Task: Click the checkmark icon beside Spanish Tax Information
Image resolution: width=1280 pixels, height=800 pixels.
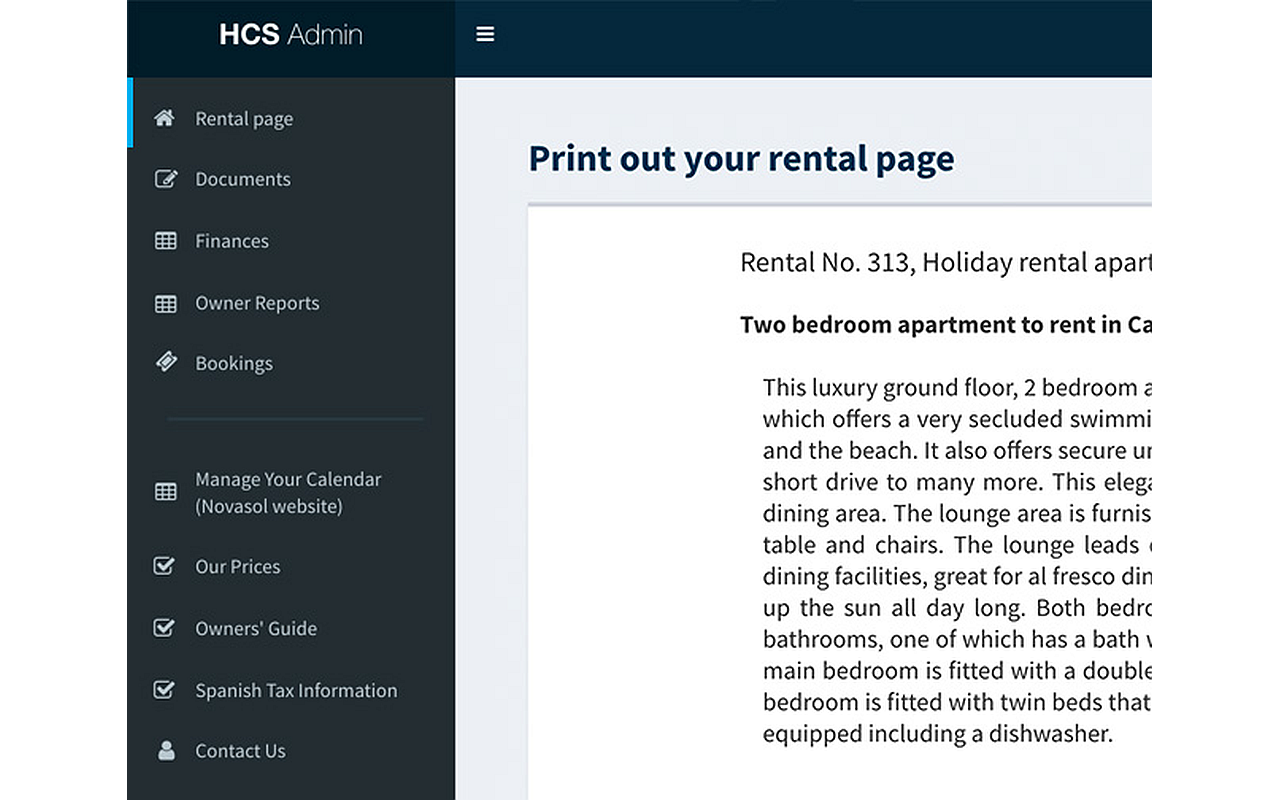Action: tap(164, 690)
